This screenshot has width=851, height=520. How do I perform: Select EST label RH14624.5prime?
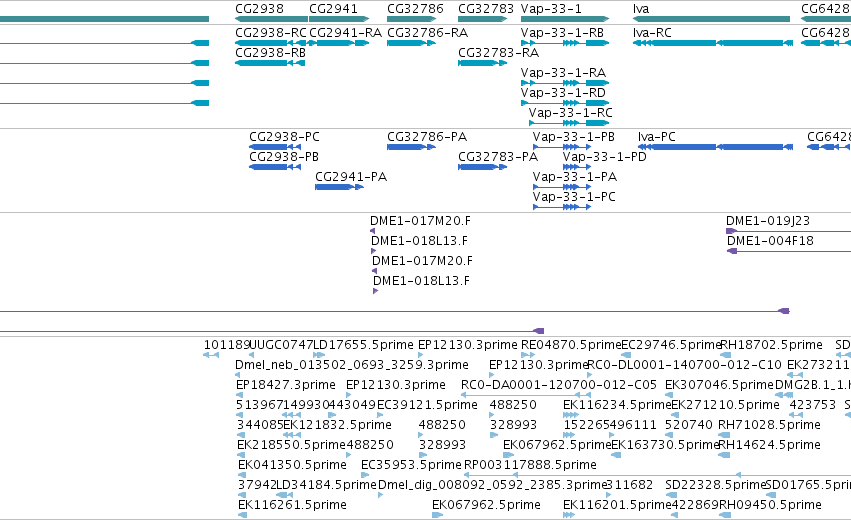769,445
